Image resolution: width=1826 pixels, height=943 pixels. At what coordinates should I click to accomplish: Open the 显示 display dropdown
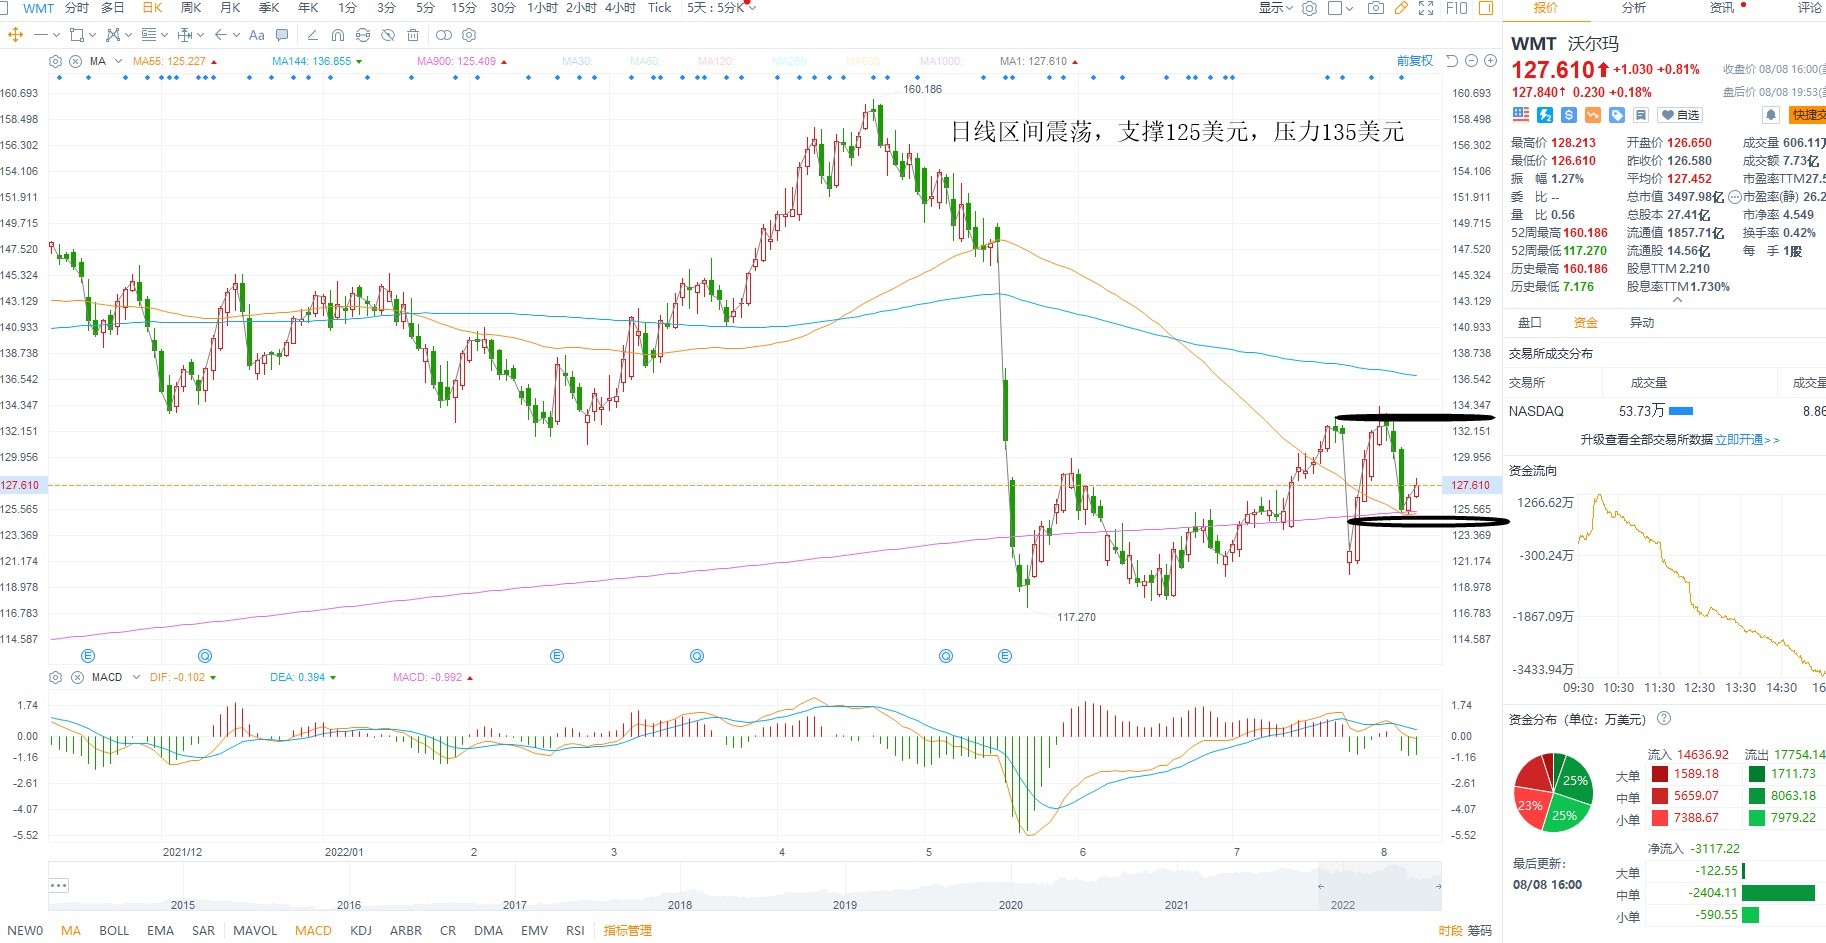[1276, 8]
